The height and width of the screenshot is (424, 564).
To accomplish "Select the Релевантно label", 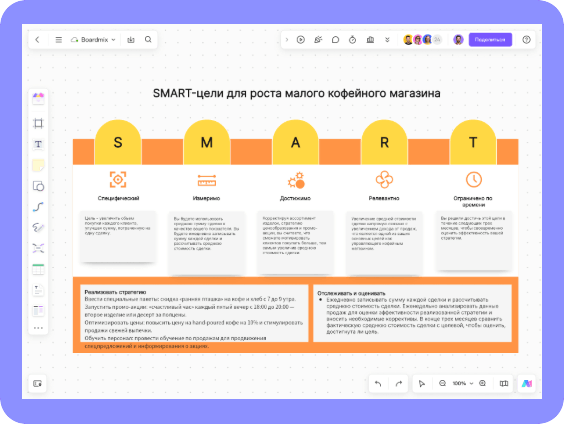I will coord(384,198).
